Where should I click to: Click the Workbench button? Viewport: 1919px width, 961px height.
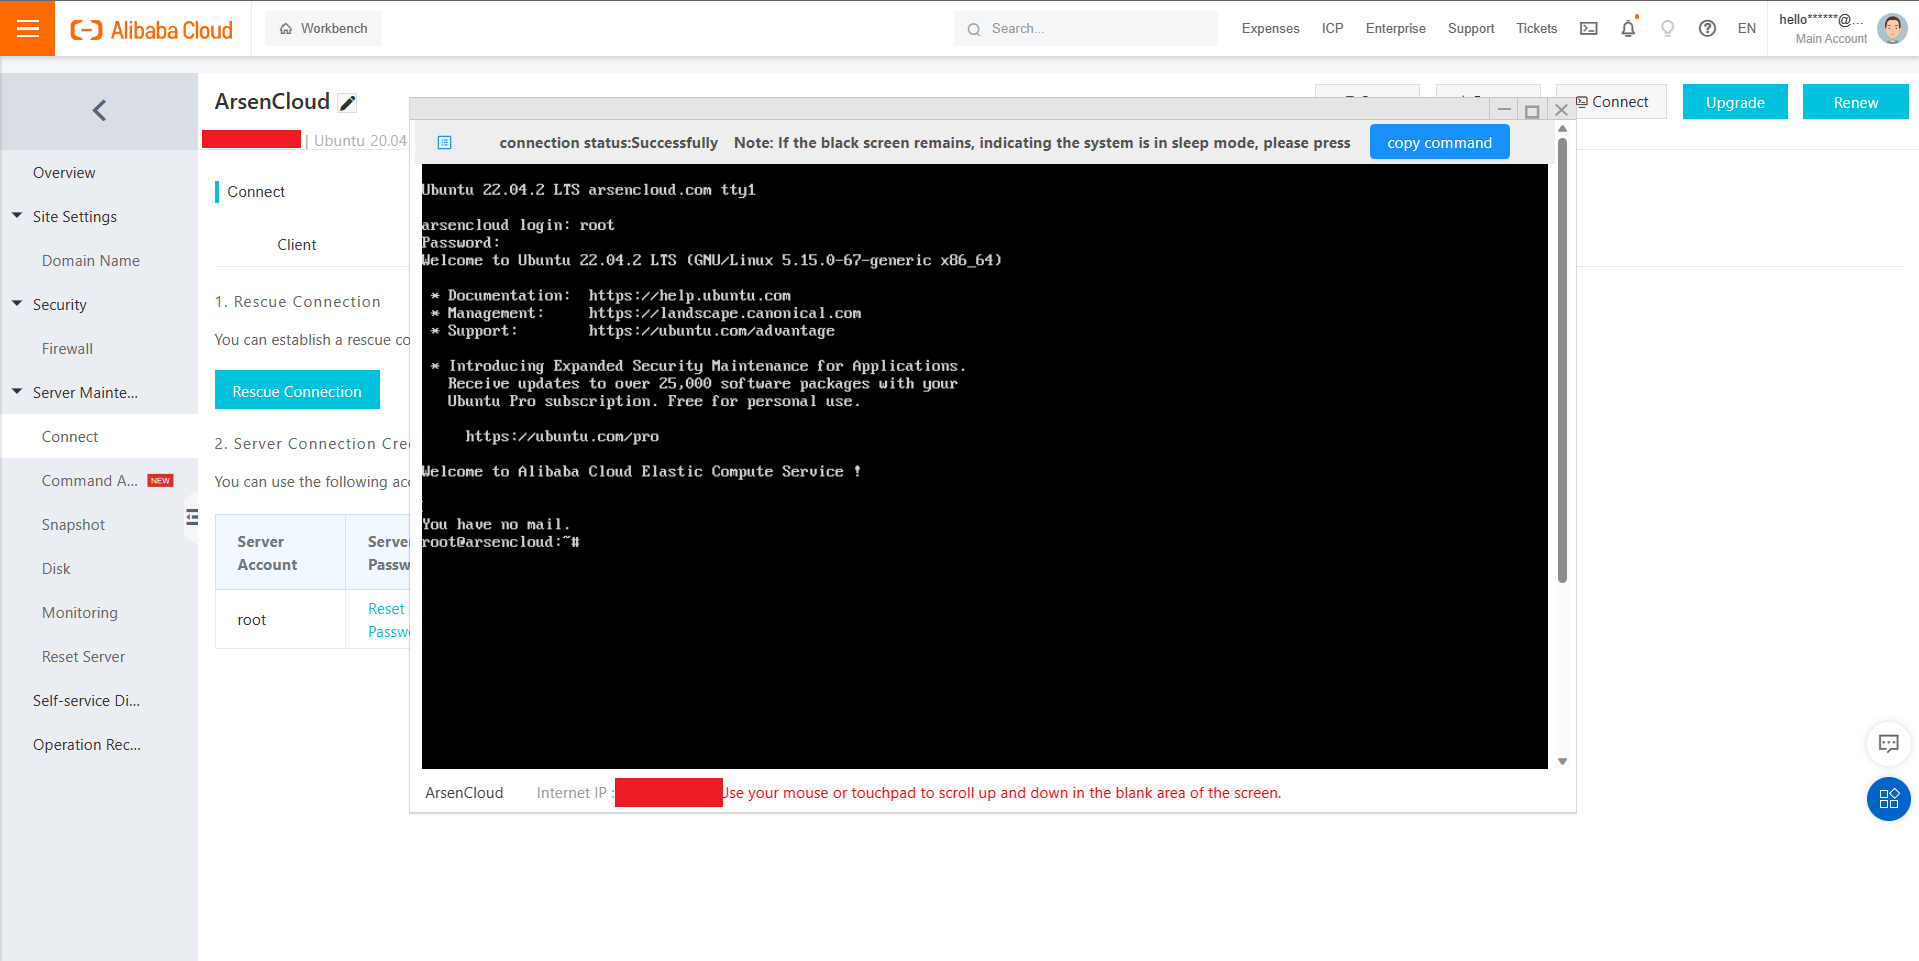point(323,28)
